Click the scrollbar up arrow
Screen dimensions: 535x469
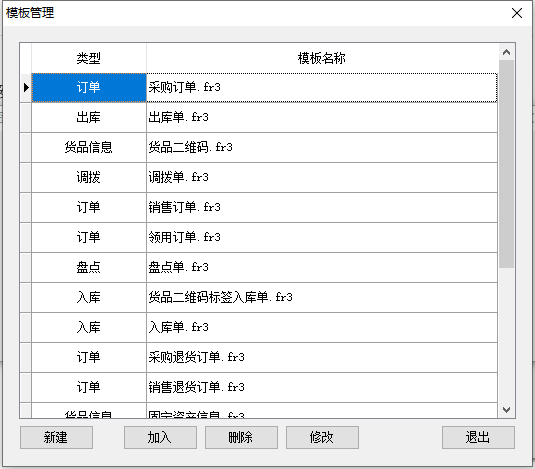(506, 52)
